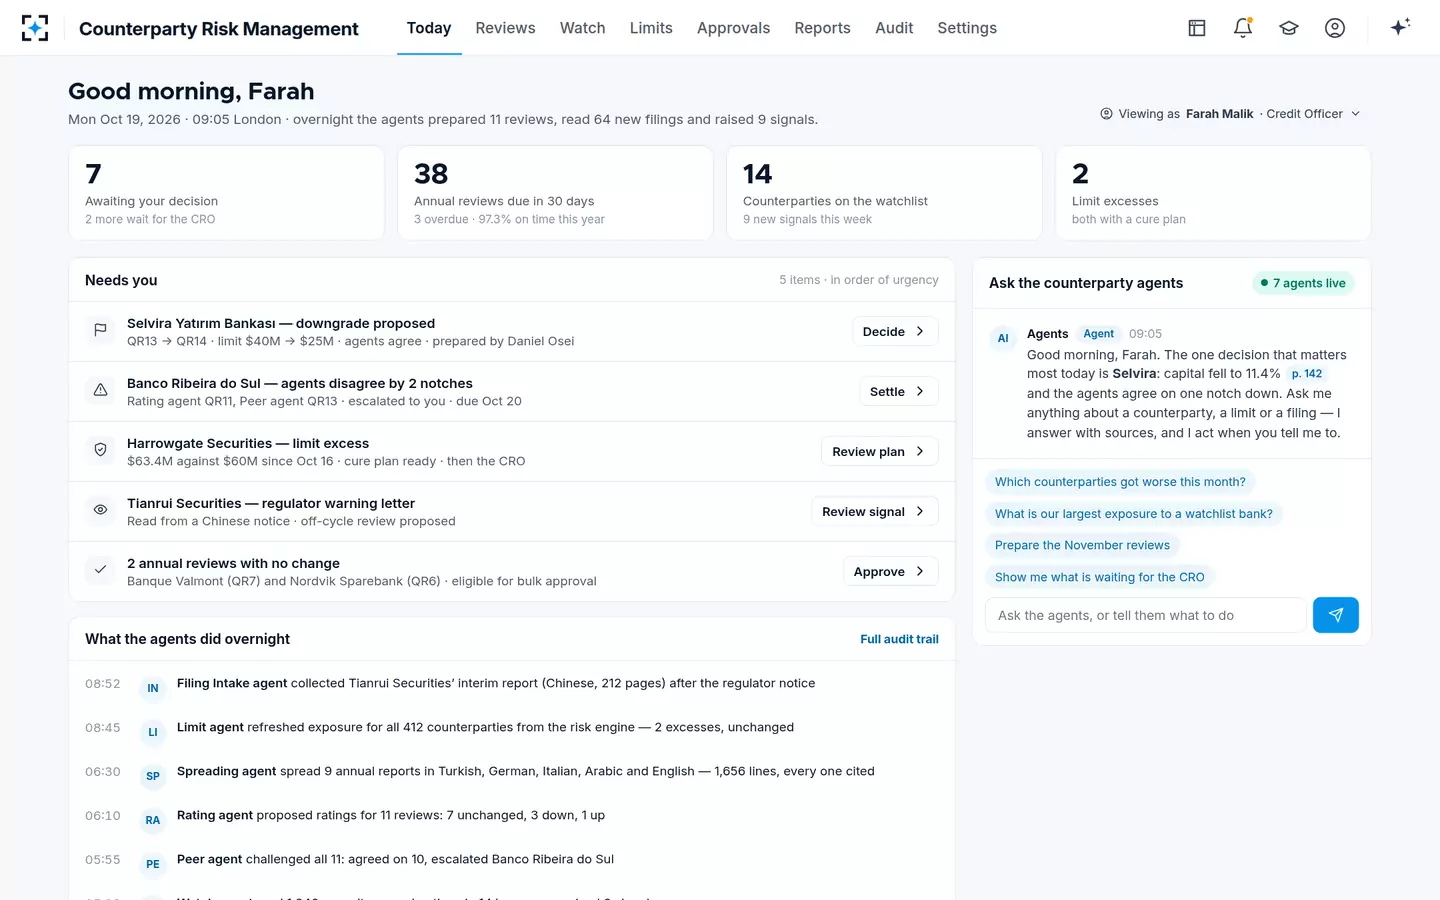The width and height of the screenshot is (1440, 900).
Task: Open the user account icon
Action: point(1335,28)
